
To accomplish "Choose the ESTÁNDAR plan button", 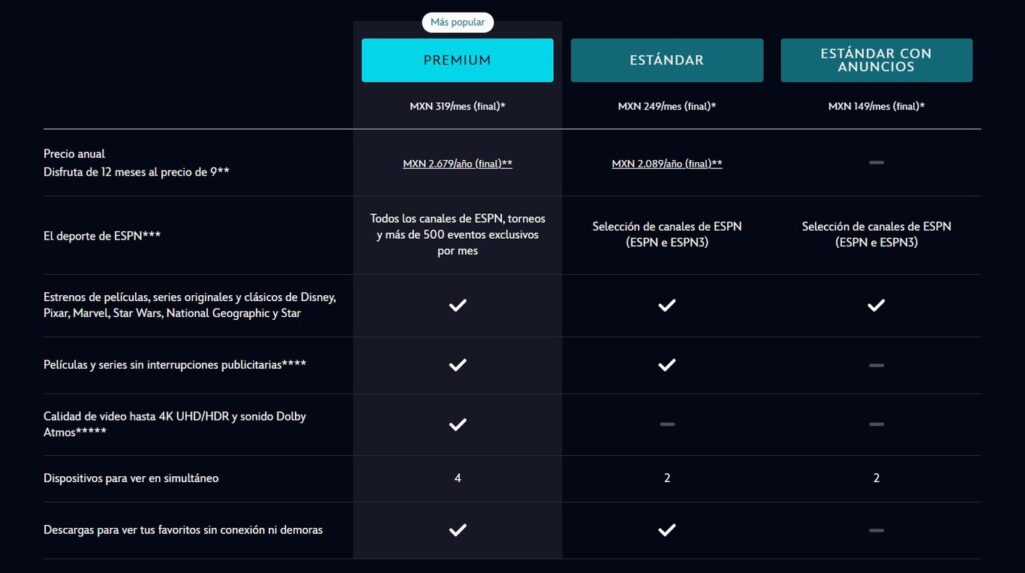I will point(667,60).
